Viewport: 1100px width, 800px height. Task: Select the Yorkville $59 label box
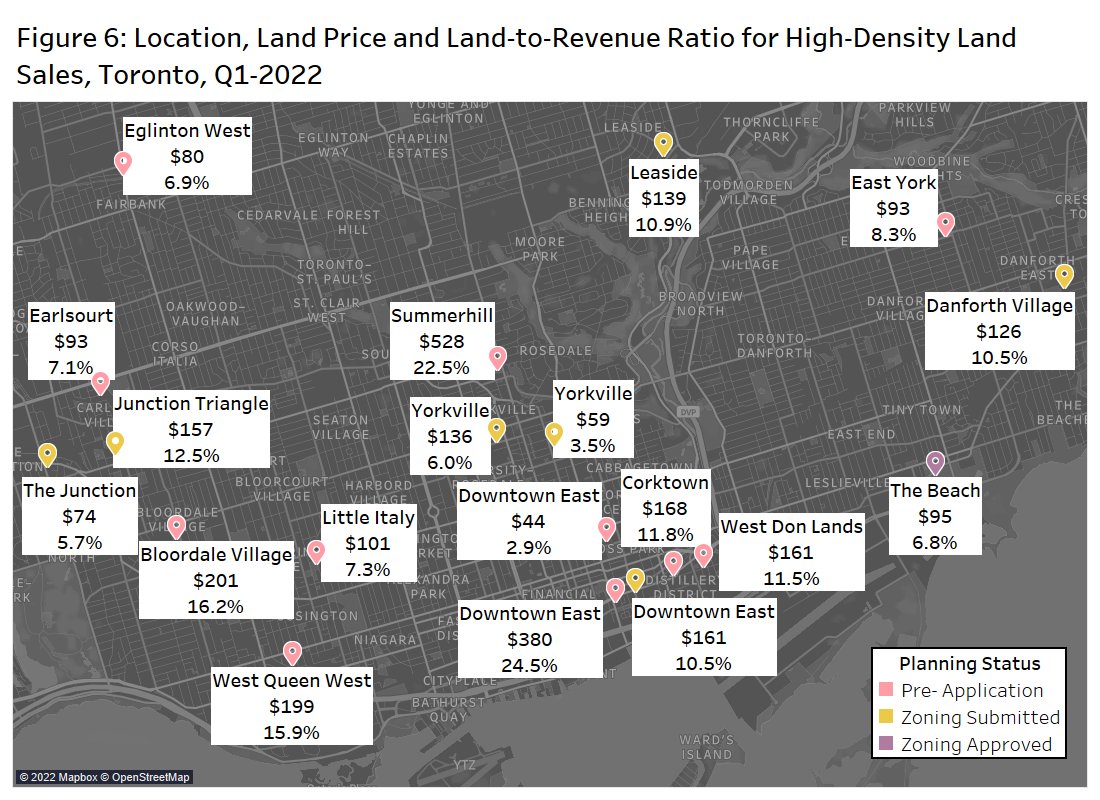594,417
